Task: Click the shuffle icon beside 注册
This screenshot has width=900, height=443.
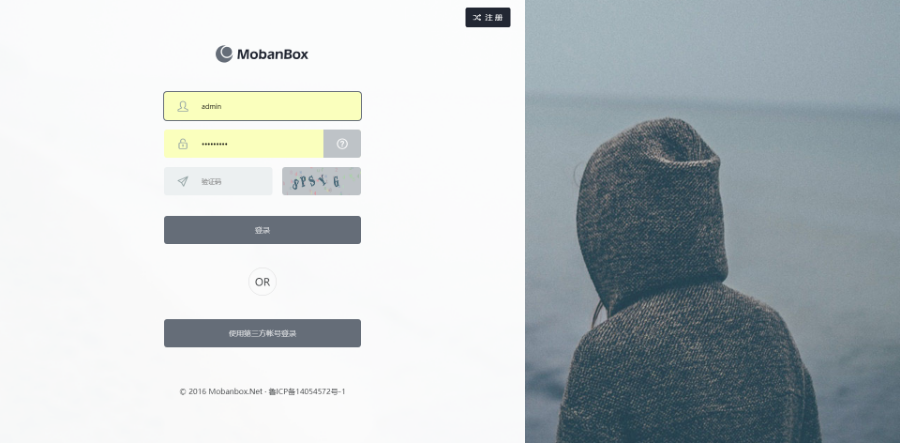Action: click(476, 18)
